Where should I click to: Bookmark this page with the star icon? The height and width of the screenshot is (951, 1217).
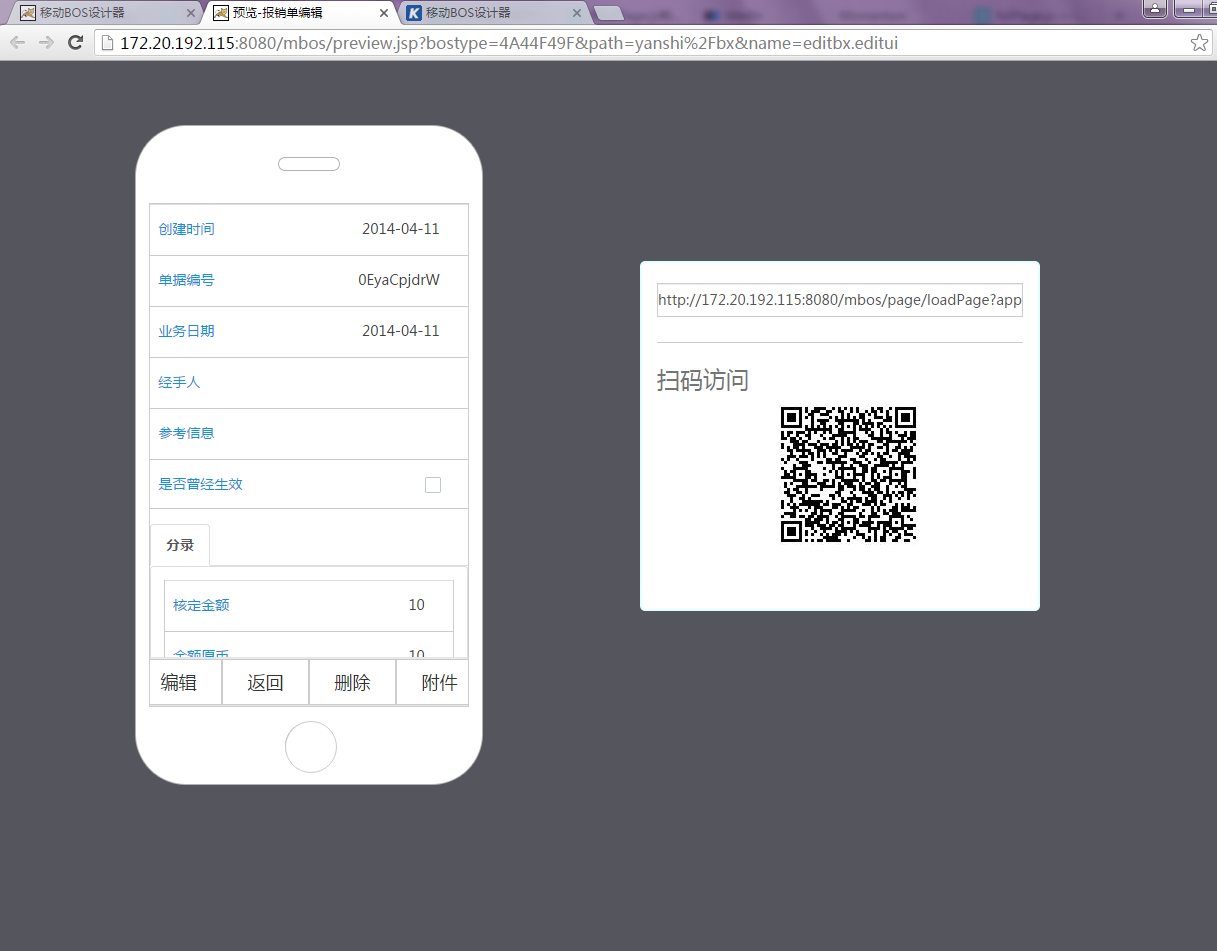click(x=1199, y=42)
